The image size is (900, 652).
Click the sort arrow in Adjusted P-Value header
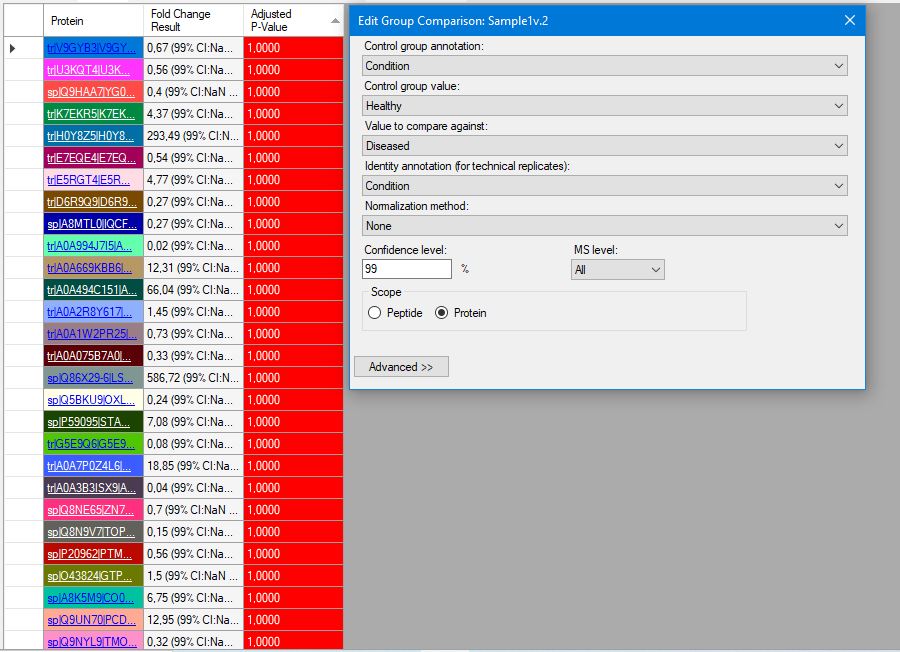coord(335,20)
